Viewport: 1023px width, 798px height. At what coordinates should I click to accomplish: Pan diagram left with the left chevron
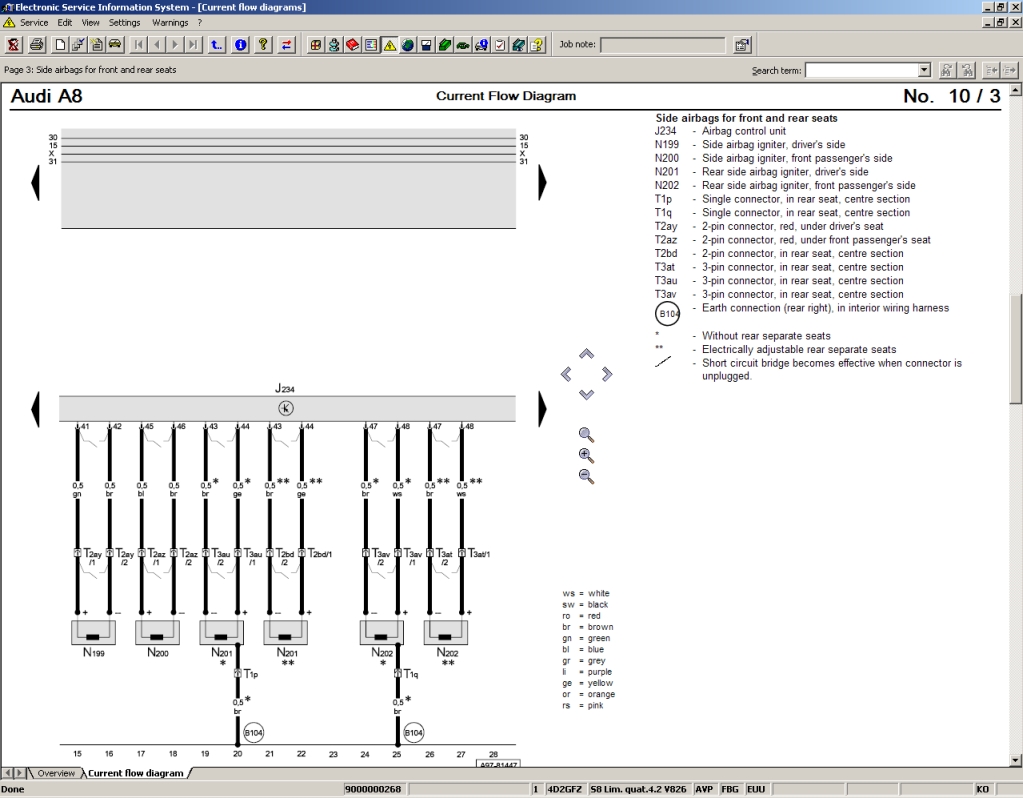566,374
